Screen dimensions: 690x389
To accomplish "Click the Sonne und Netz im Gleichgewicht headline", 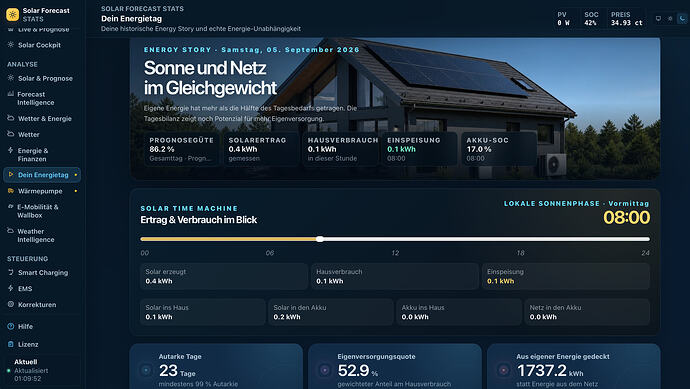I will click(x=210, y=78).
